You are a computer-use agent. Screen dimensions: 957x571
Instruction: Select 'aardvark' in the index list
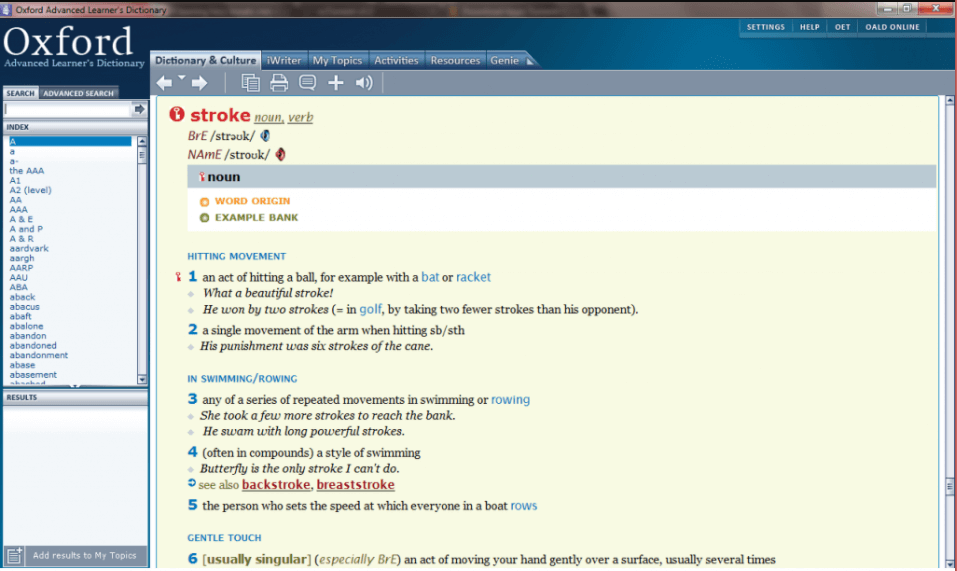(29, 249)
